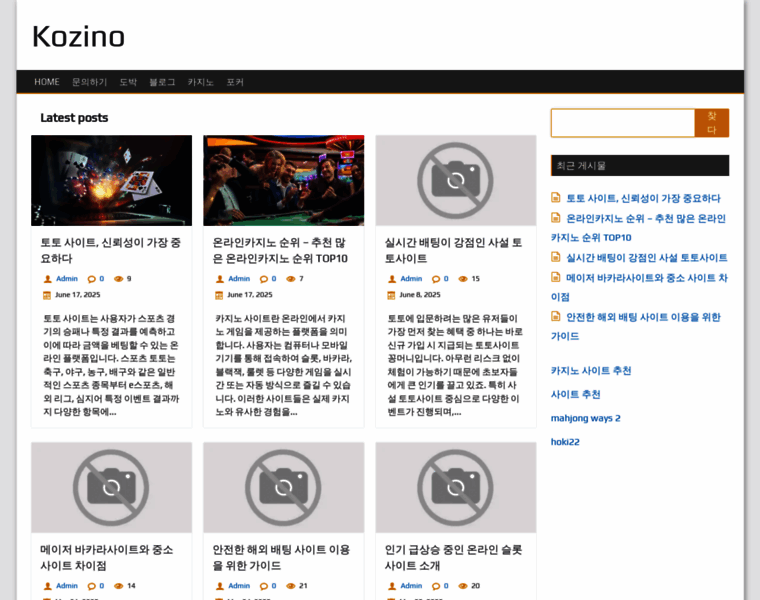Screen dimensions: 760x600
Task: Open placeholder image of 안전한 해외 배팅 post
Action: pyautogui.click(x=284, y=488)
